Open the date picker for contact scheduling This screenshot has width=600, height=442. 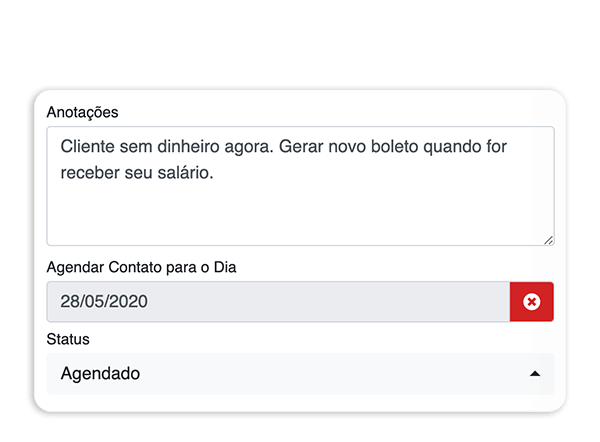click(278, 302)
